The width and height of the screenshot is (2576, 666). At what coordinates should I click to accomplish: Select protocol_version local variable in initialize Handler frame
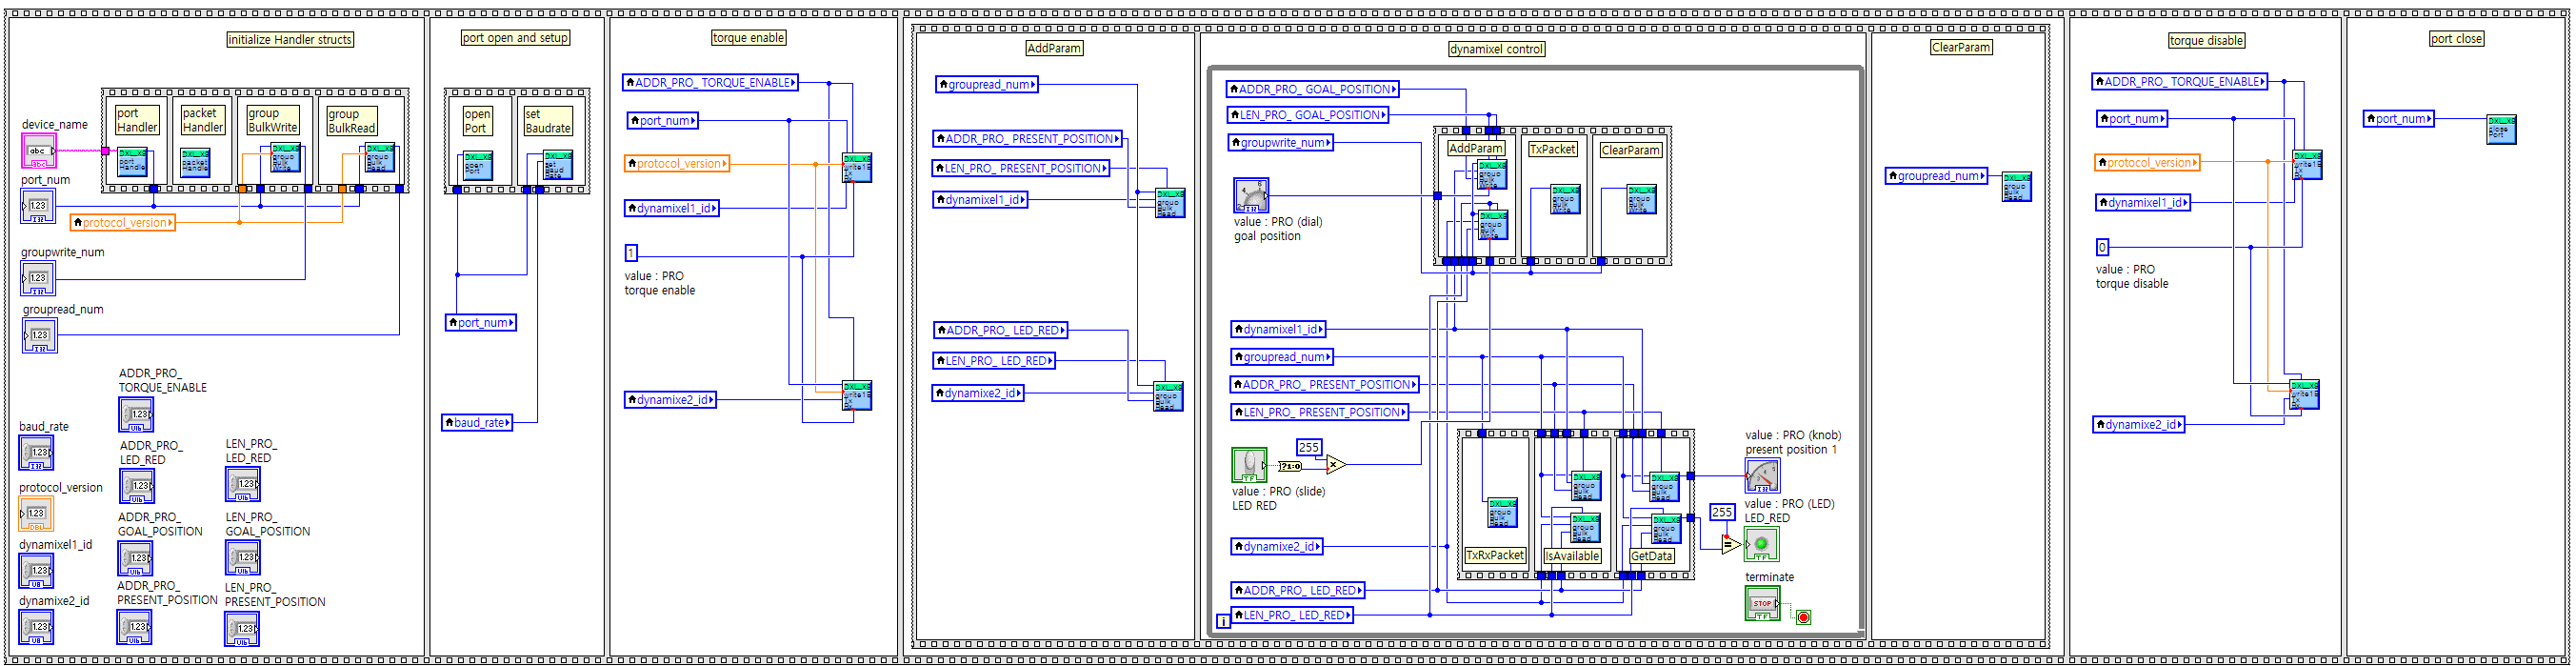coord(123,222)
